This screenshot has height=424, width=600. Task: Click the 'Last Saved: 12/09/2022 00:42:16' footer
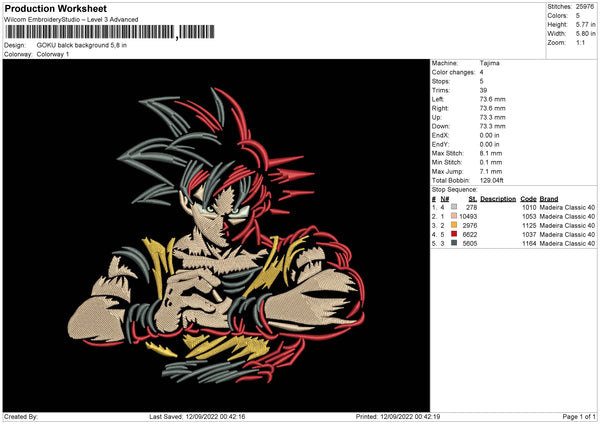(x=197, y=417)
